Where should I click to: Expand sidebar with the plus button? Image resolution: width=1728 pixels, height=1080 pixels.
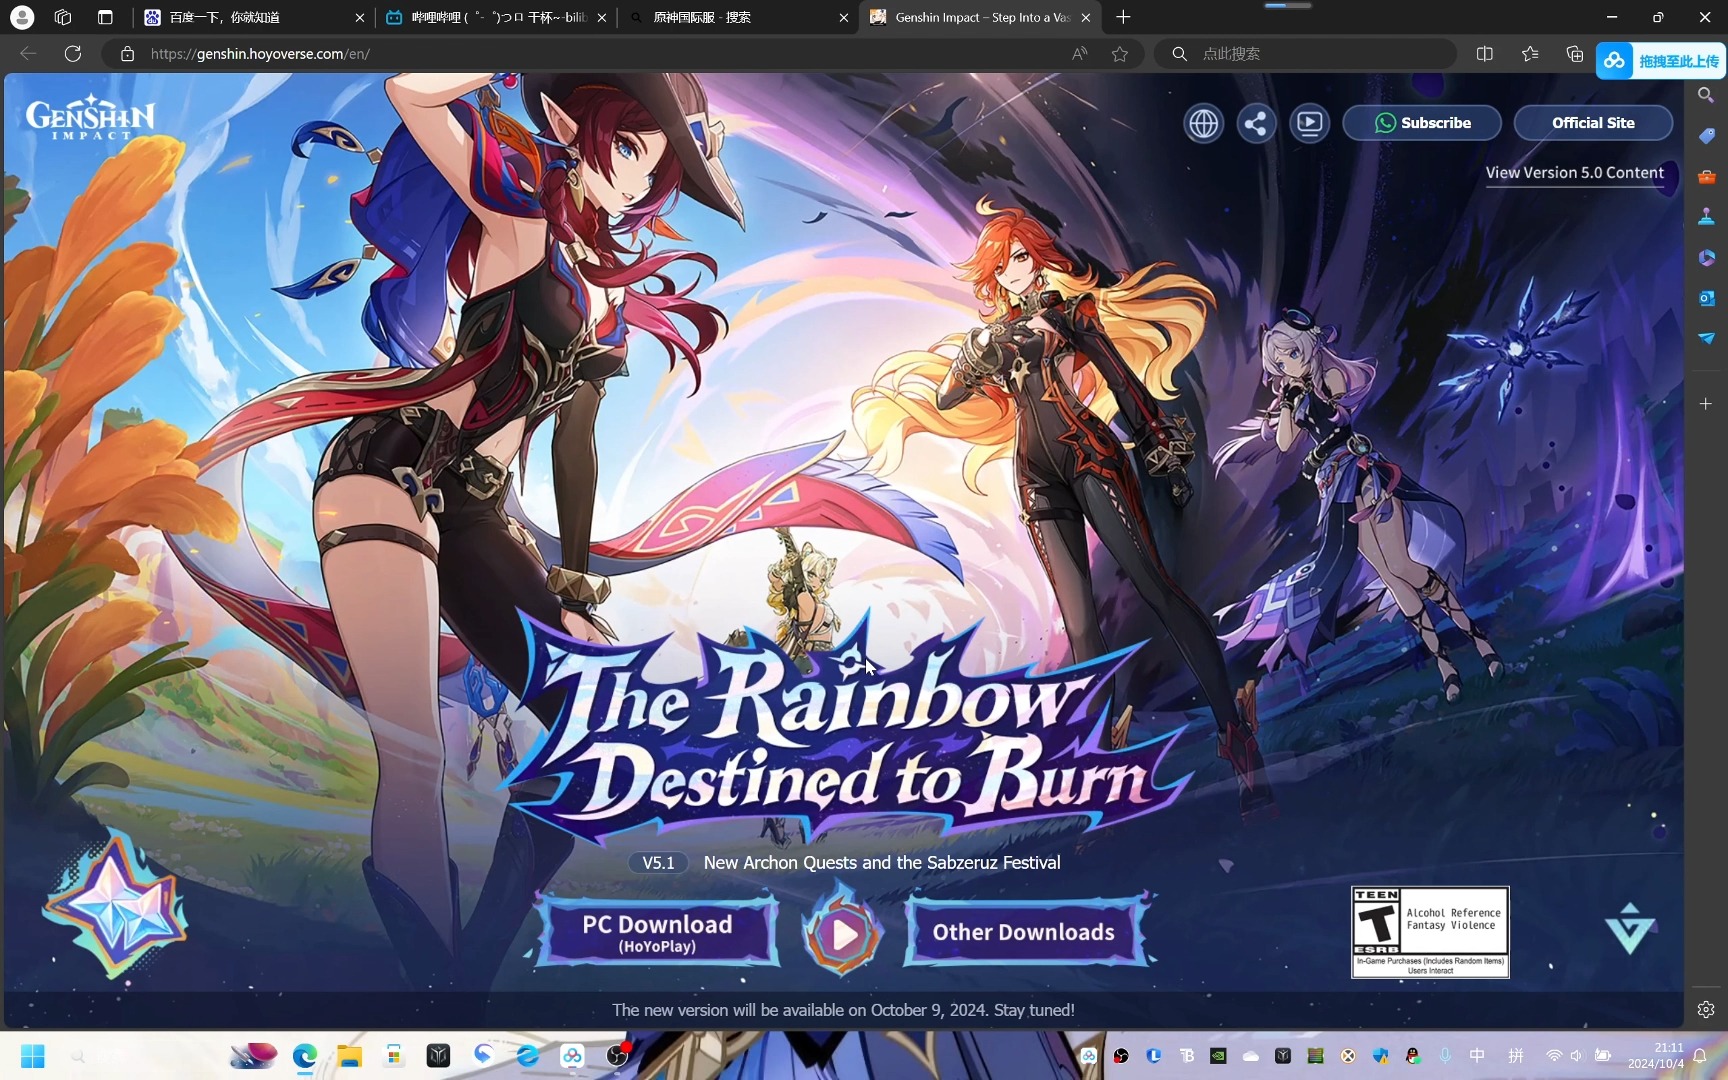1706,403
